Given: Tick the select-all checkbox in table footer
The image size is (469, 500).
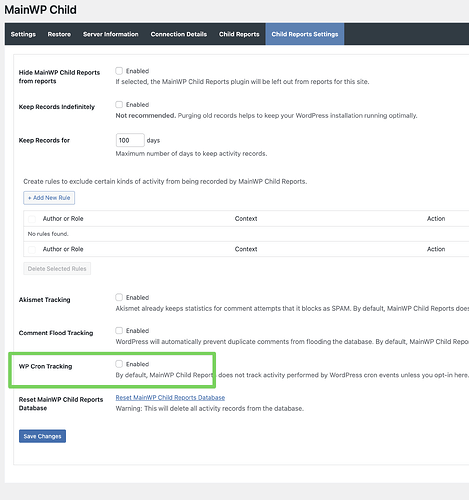Looking at the screenshot, I should (x=32, y=249).
